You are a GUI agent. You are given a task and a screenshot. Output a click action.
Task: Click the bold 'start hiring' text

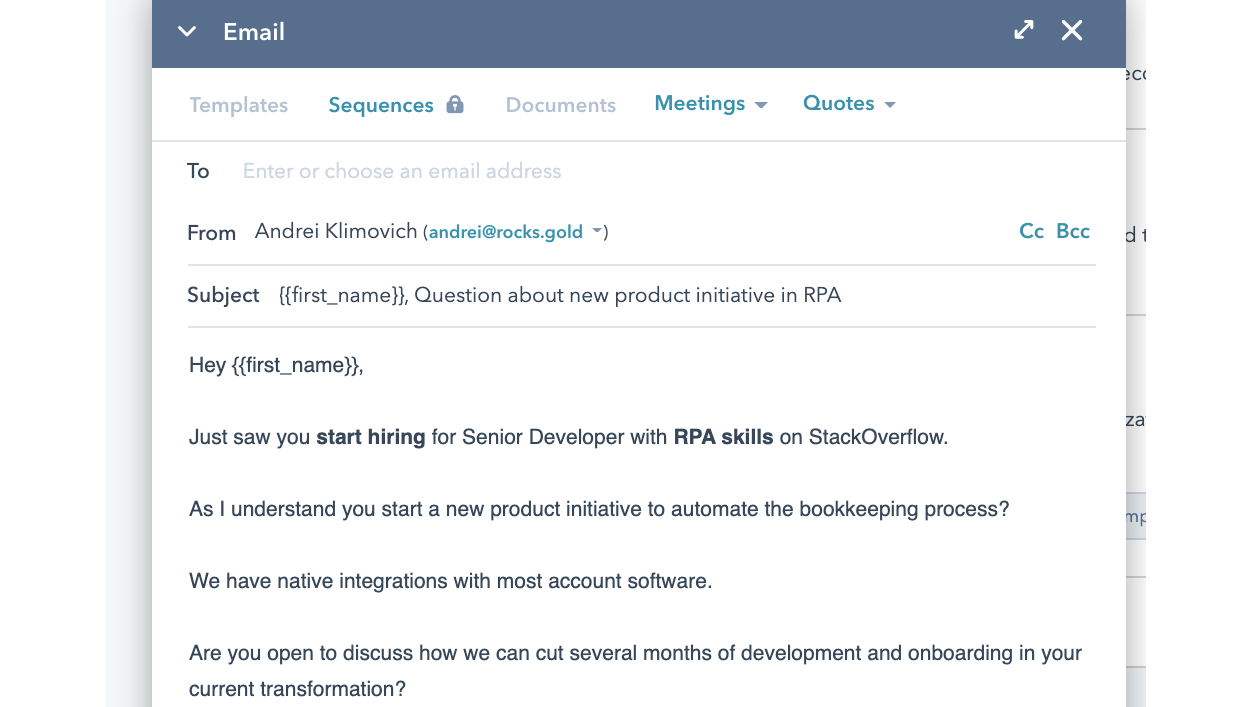pyautogui.click(x=370, y=437)
